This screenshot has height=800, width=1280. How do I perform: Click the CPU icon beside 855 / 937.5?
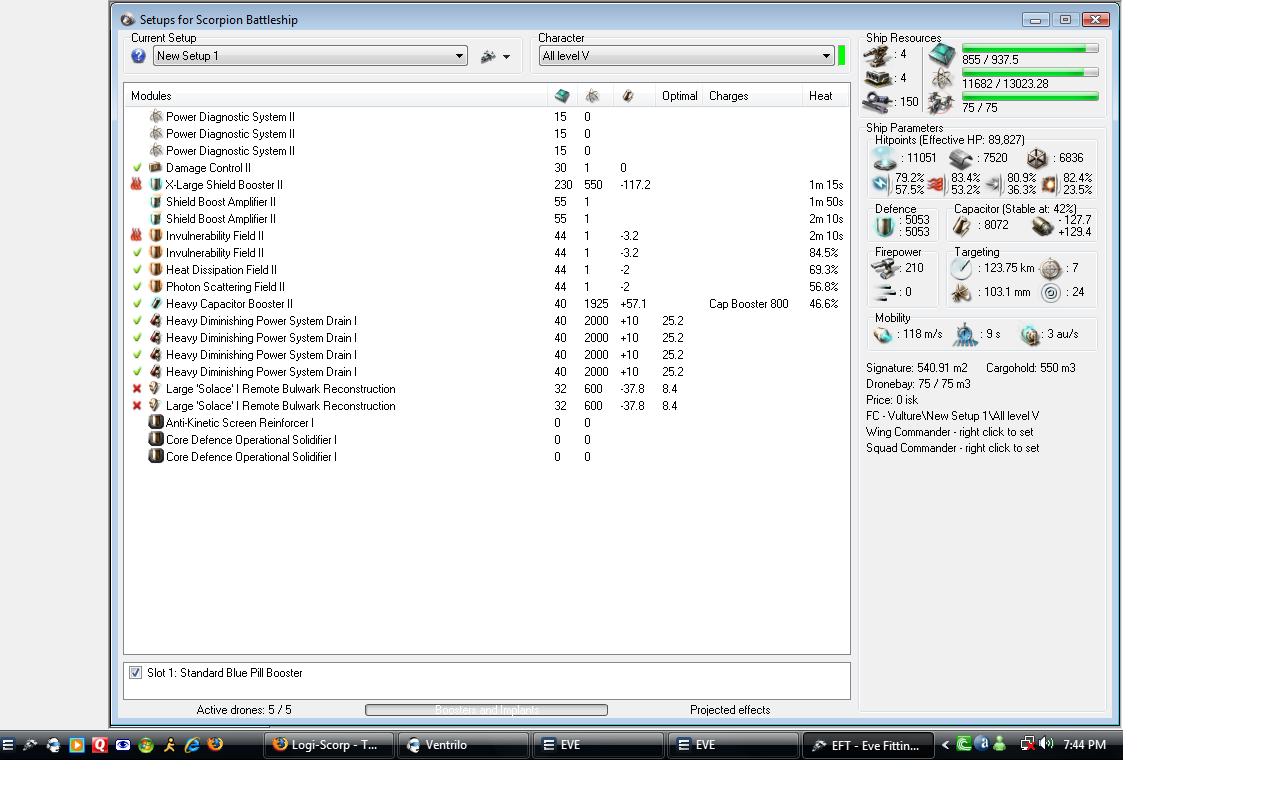click(x=942, y=55)
